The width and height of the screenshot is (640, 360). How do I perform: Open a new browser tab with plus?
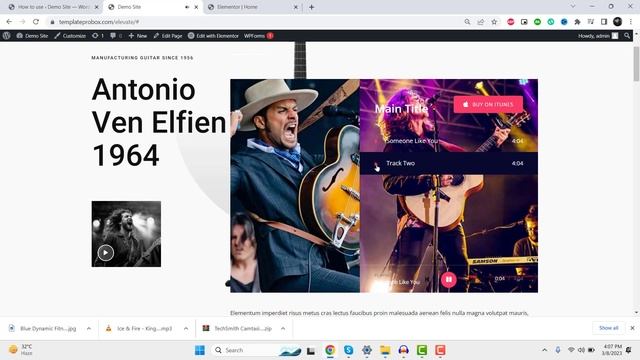[311, 7]
